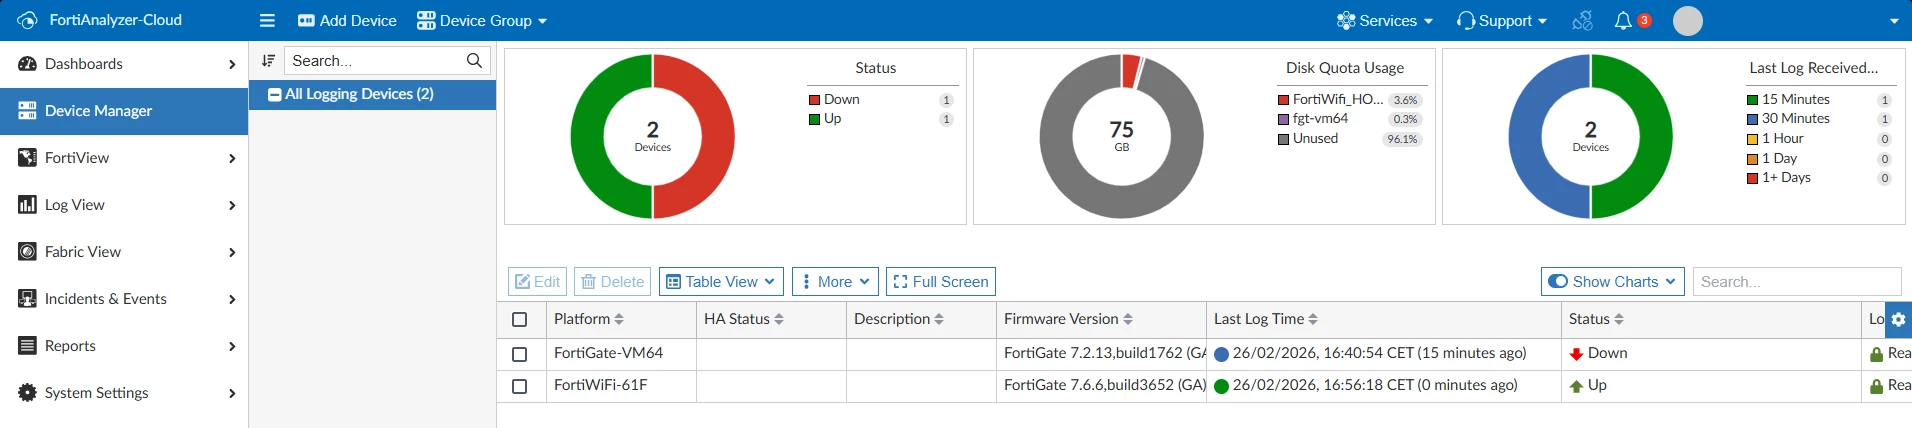The width and height of the screenshot is (1912, 428).
Task: Click the Delete button
Action: (612, 282)
